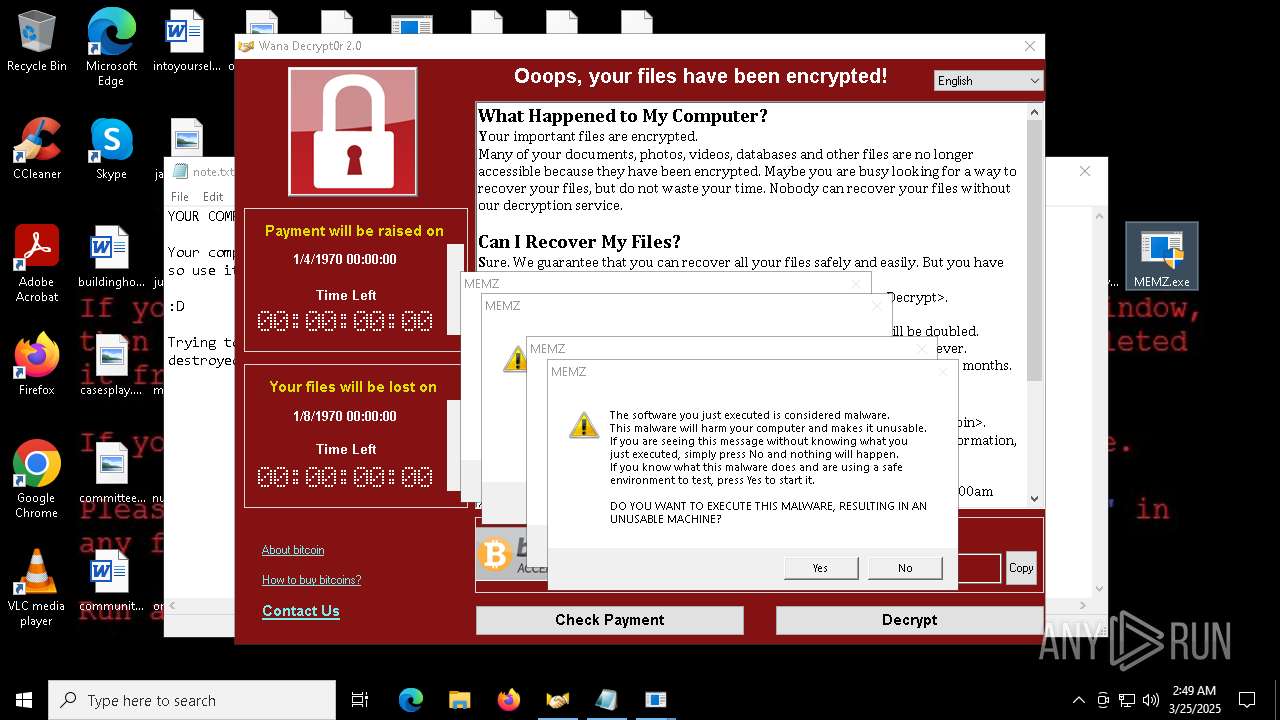Click the padlock image in Wana Decrypt0r

point(353,131)
